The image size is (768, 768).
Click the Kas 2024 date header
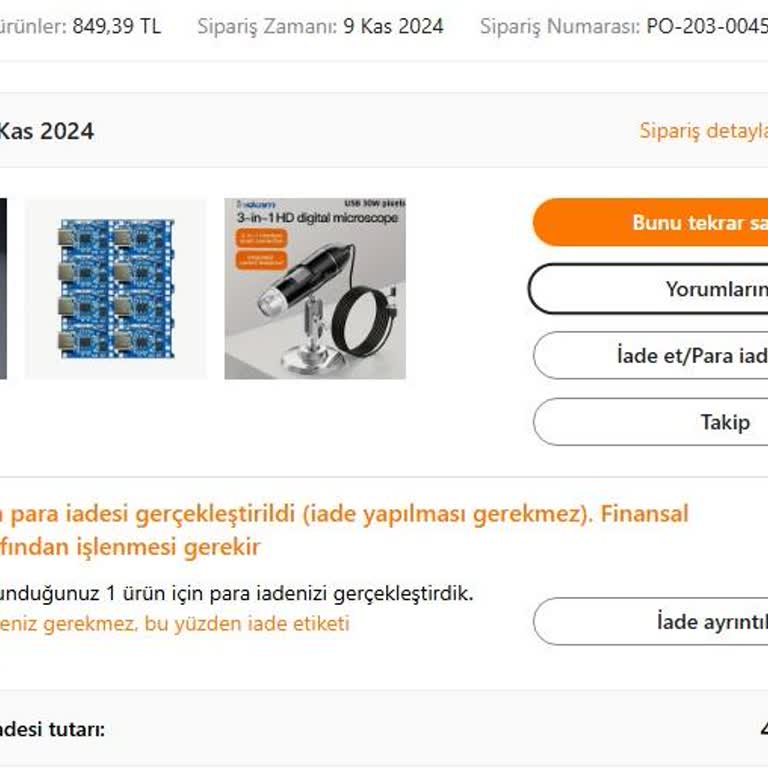click(47, 131)
